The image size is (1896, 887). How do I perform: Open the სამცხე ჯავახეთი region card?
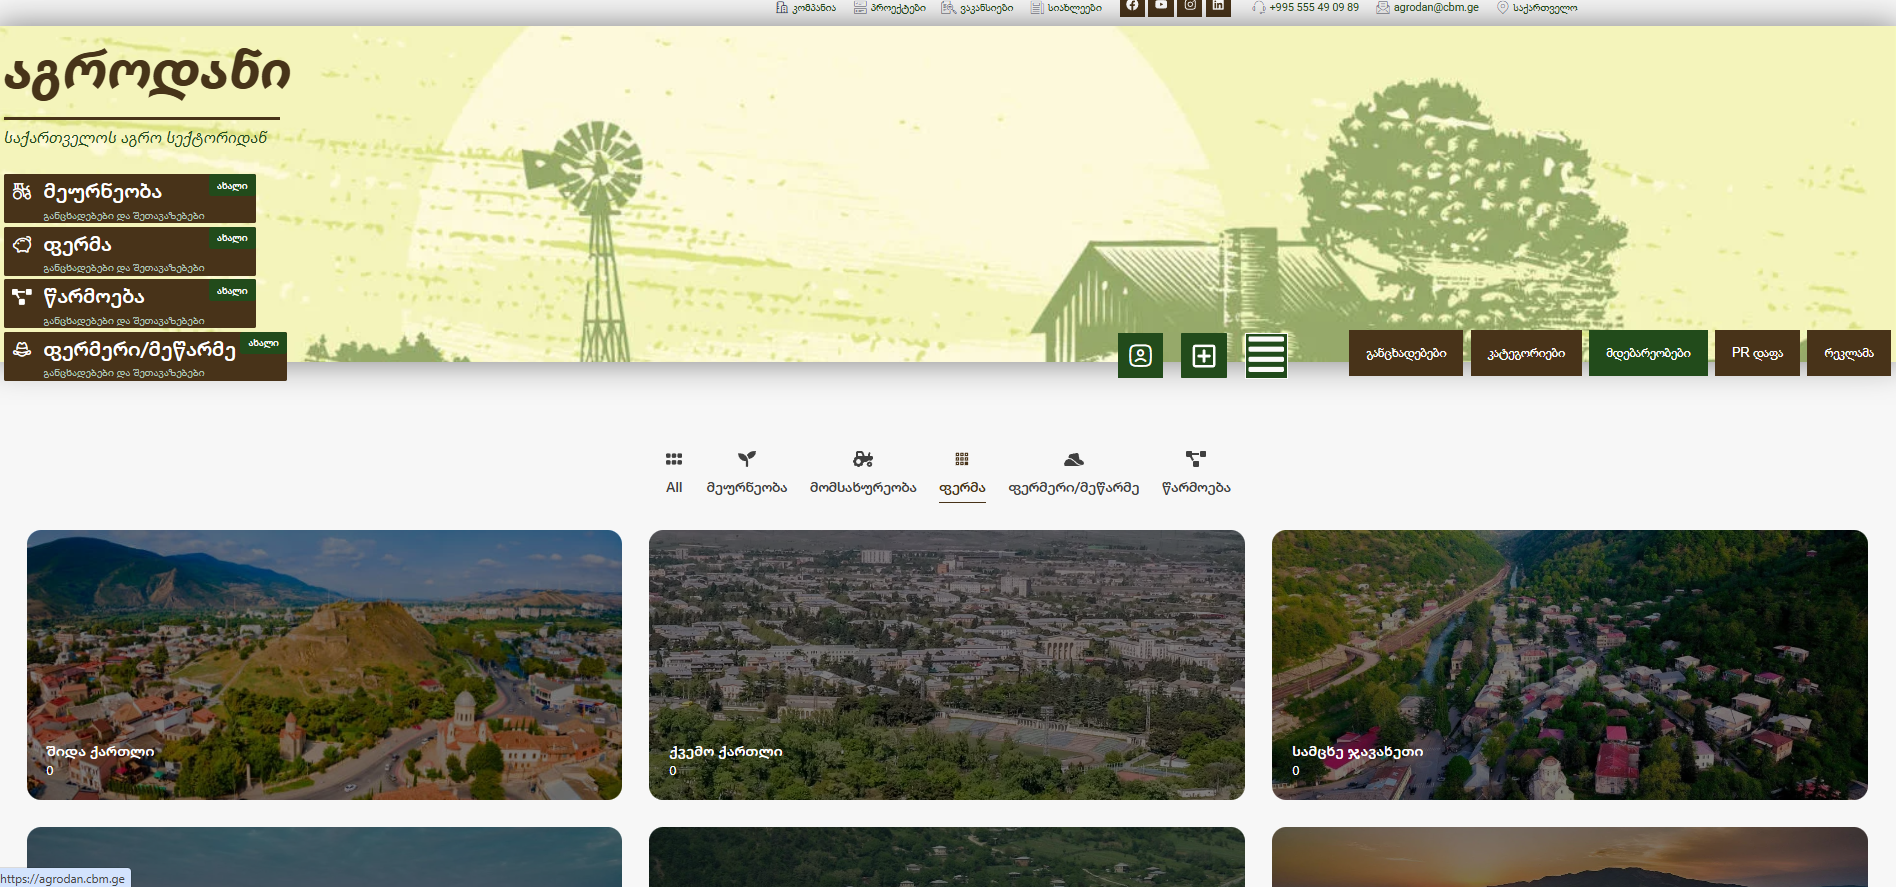(x=1569, y=664)
